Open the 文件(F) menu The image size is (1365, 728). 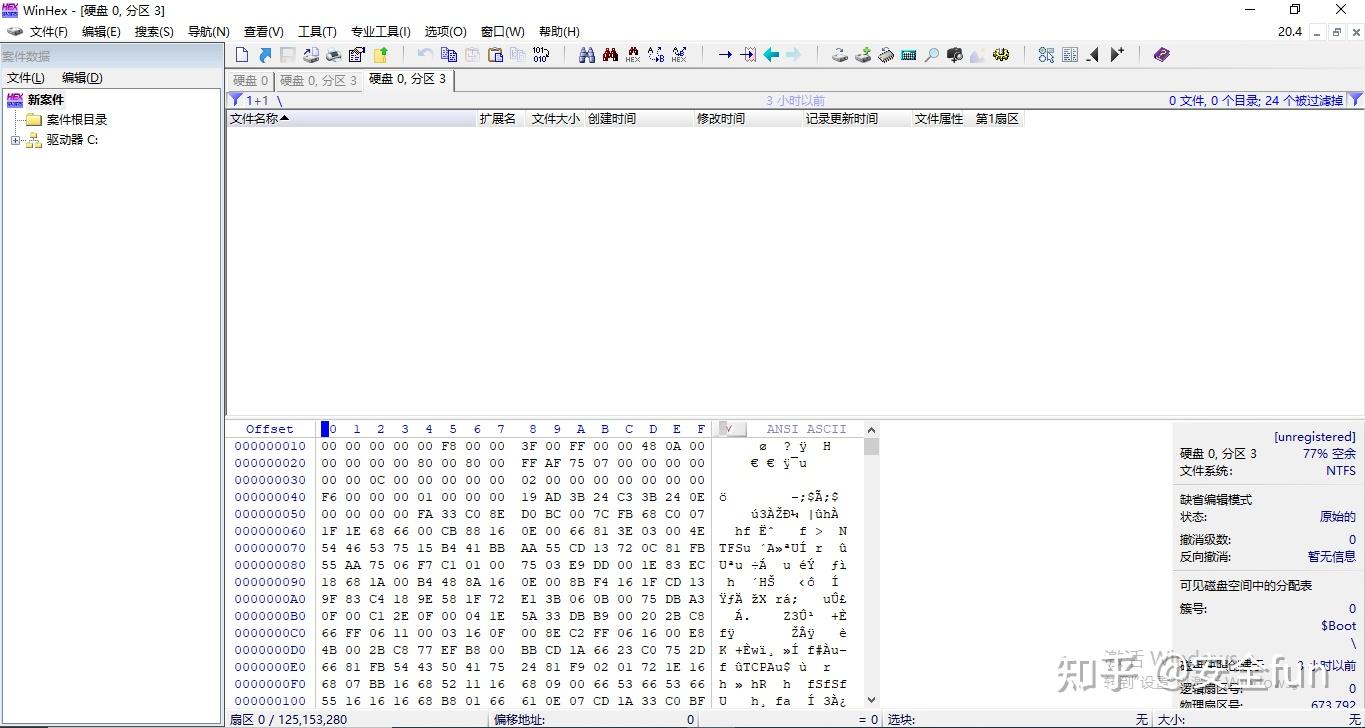pos(49,32)
